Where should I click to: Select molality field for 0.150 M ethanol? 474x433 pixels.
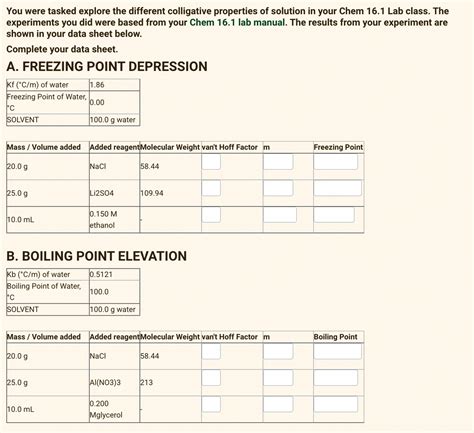(x=280, y=215)
